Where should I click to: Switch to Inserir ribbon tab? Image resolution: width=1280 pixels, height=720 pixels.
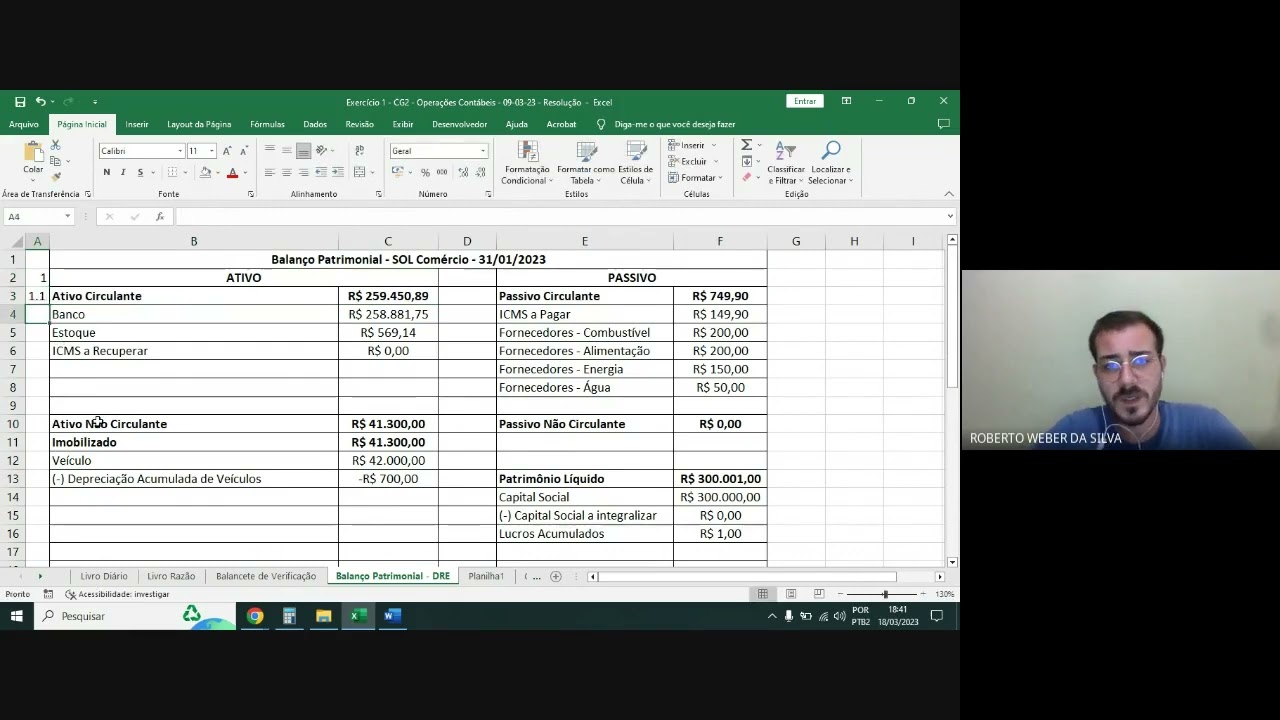click(x=137, y=125)
